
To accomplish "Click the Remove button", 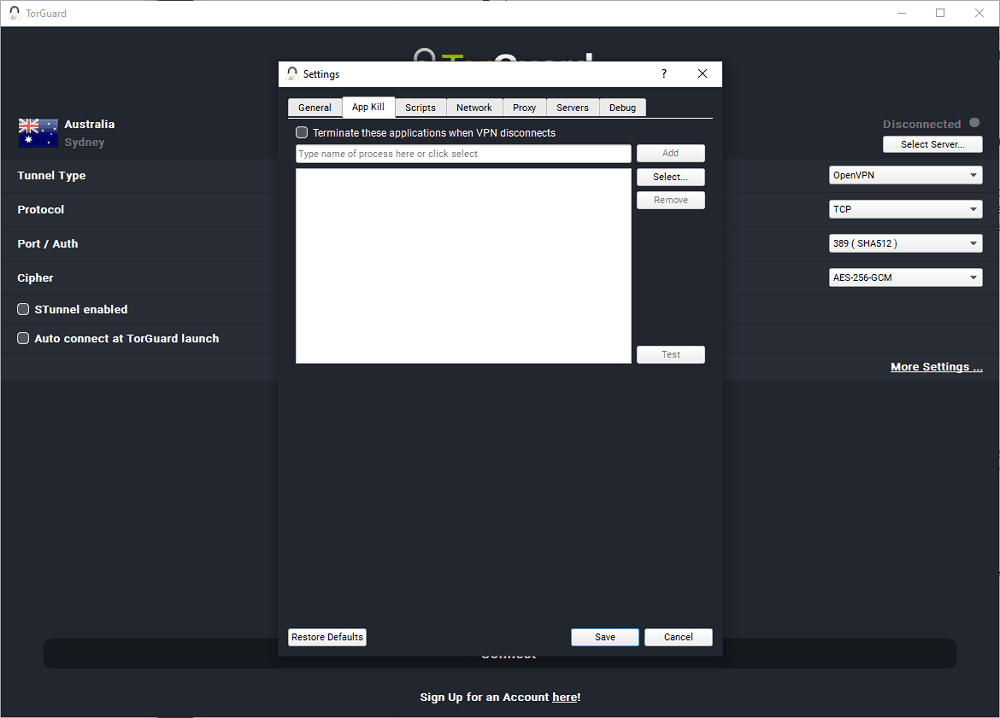I will (x=670, y=200).
